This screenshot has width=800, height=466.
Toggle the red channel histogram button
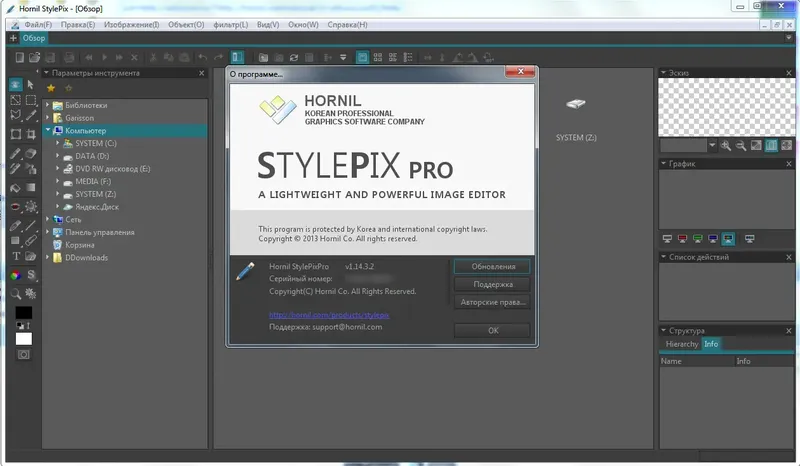tap(682, 239)
